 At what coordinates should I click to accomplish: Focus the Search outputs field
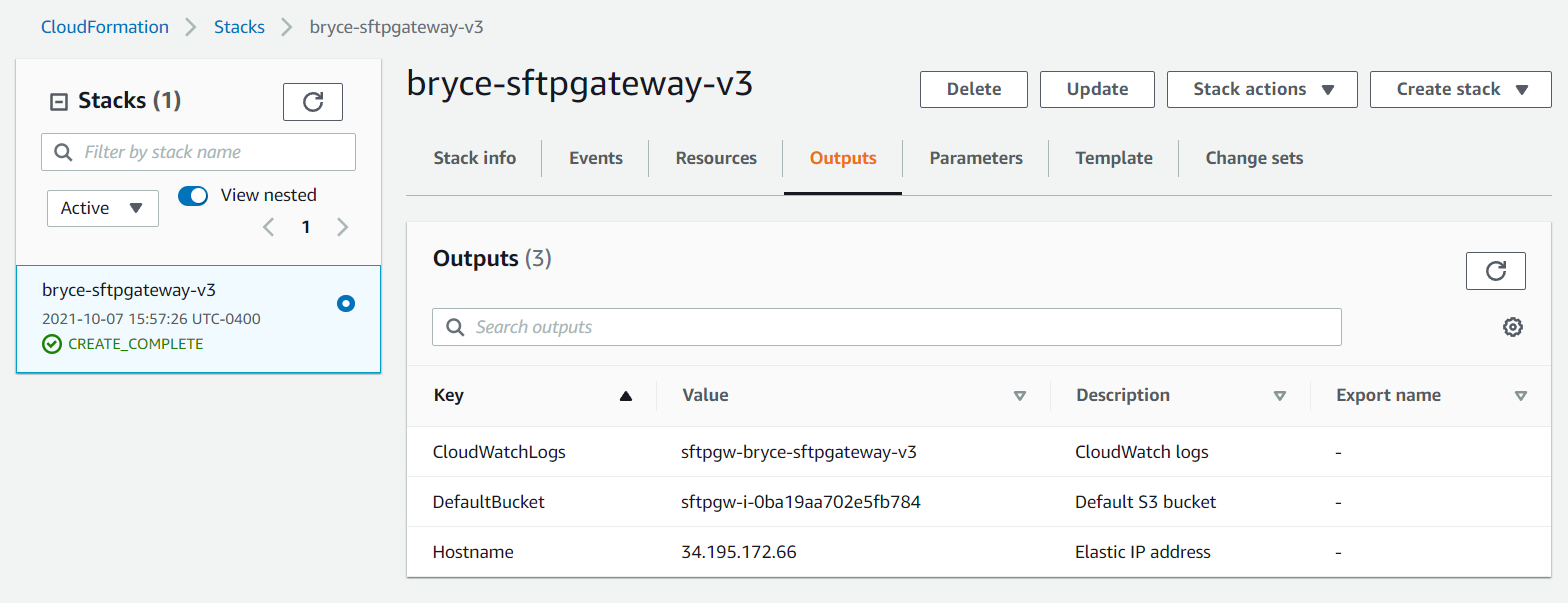pos(887,327)
